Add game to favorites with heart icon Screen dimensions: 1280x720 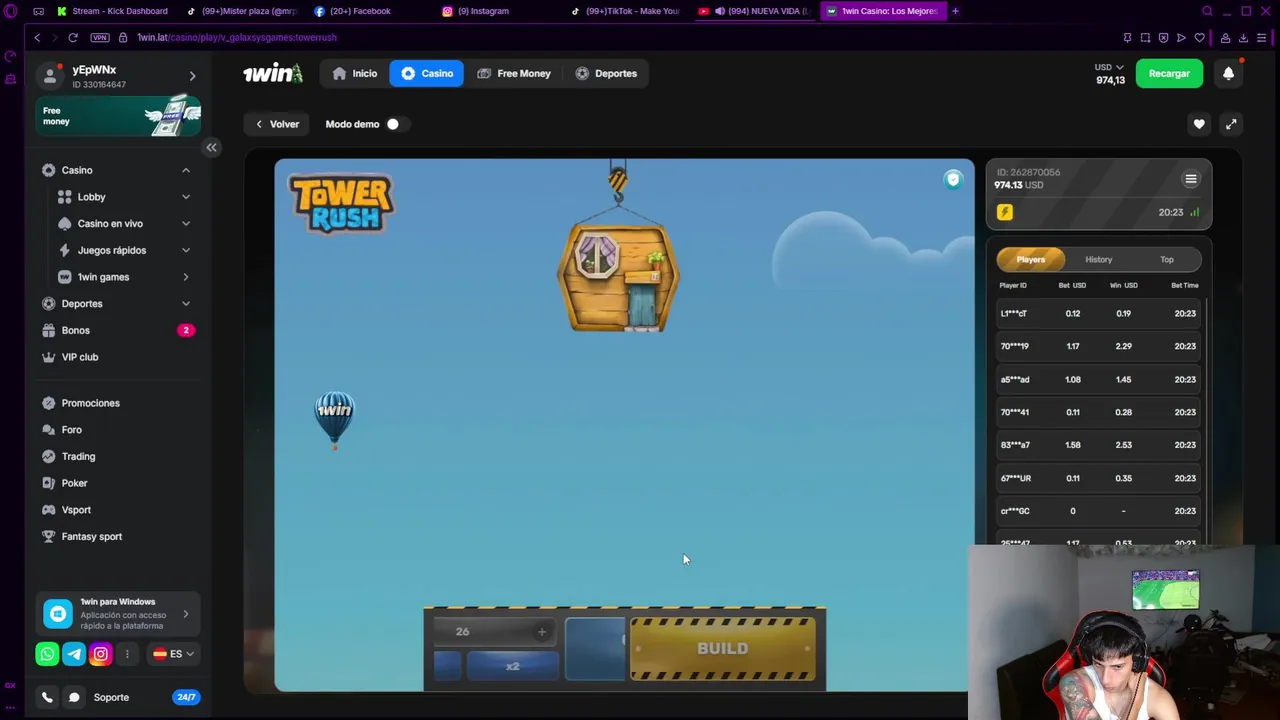tap(1199, 124)
